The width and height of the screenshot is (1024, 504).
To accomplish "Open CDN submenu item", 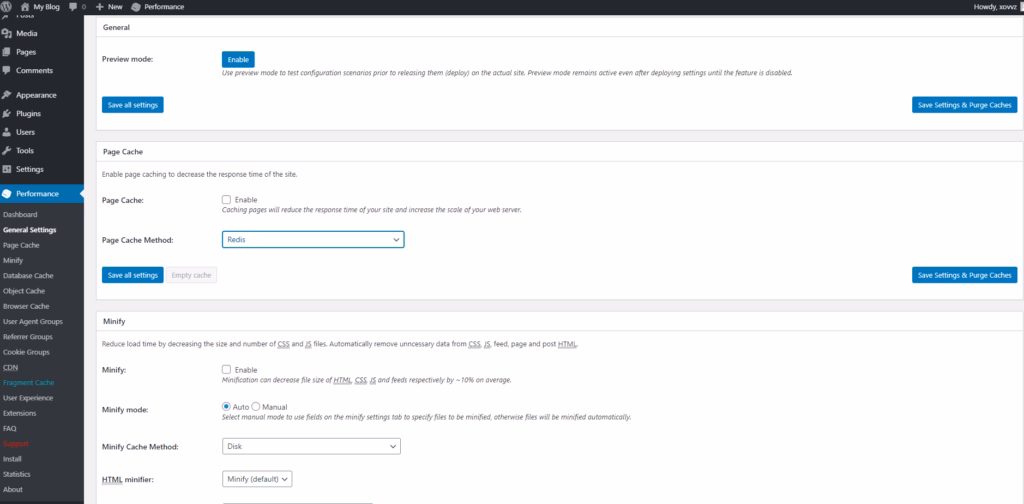I will pyautogui.click(x=10, y=368).
